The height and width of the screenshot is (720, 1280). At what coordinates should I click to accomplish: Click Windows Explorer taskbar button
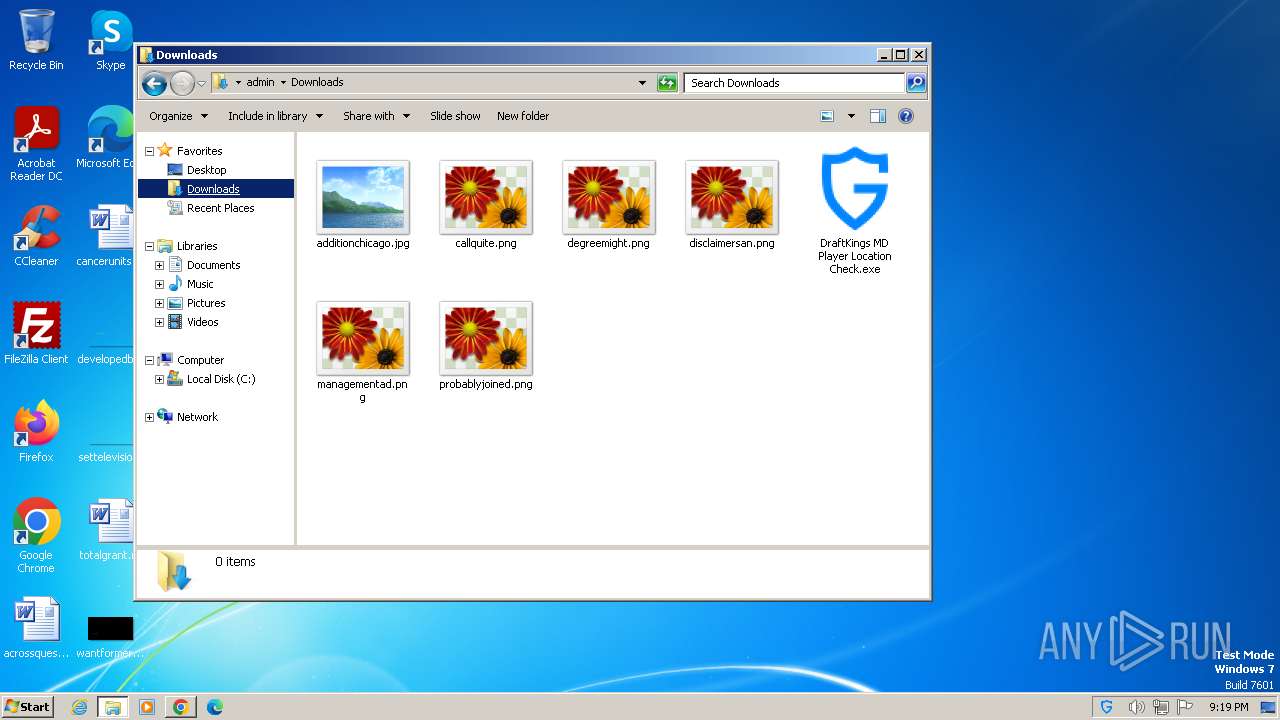113,707
